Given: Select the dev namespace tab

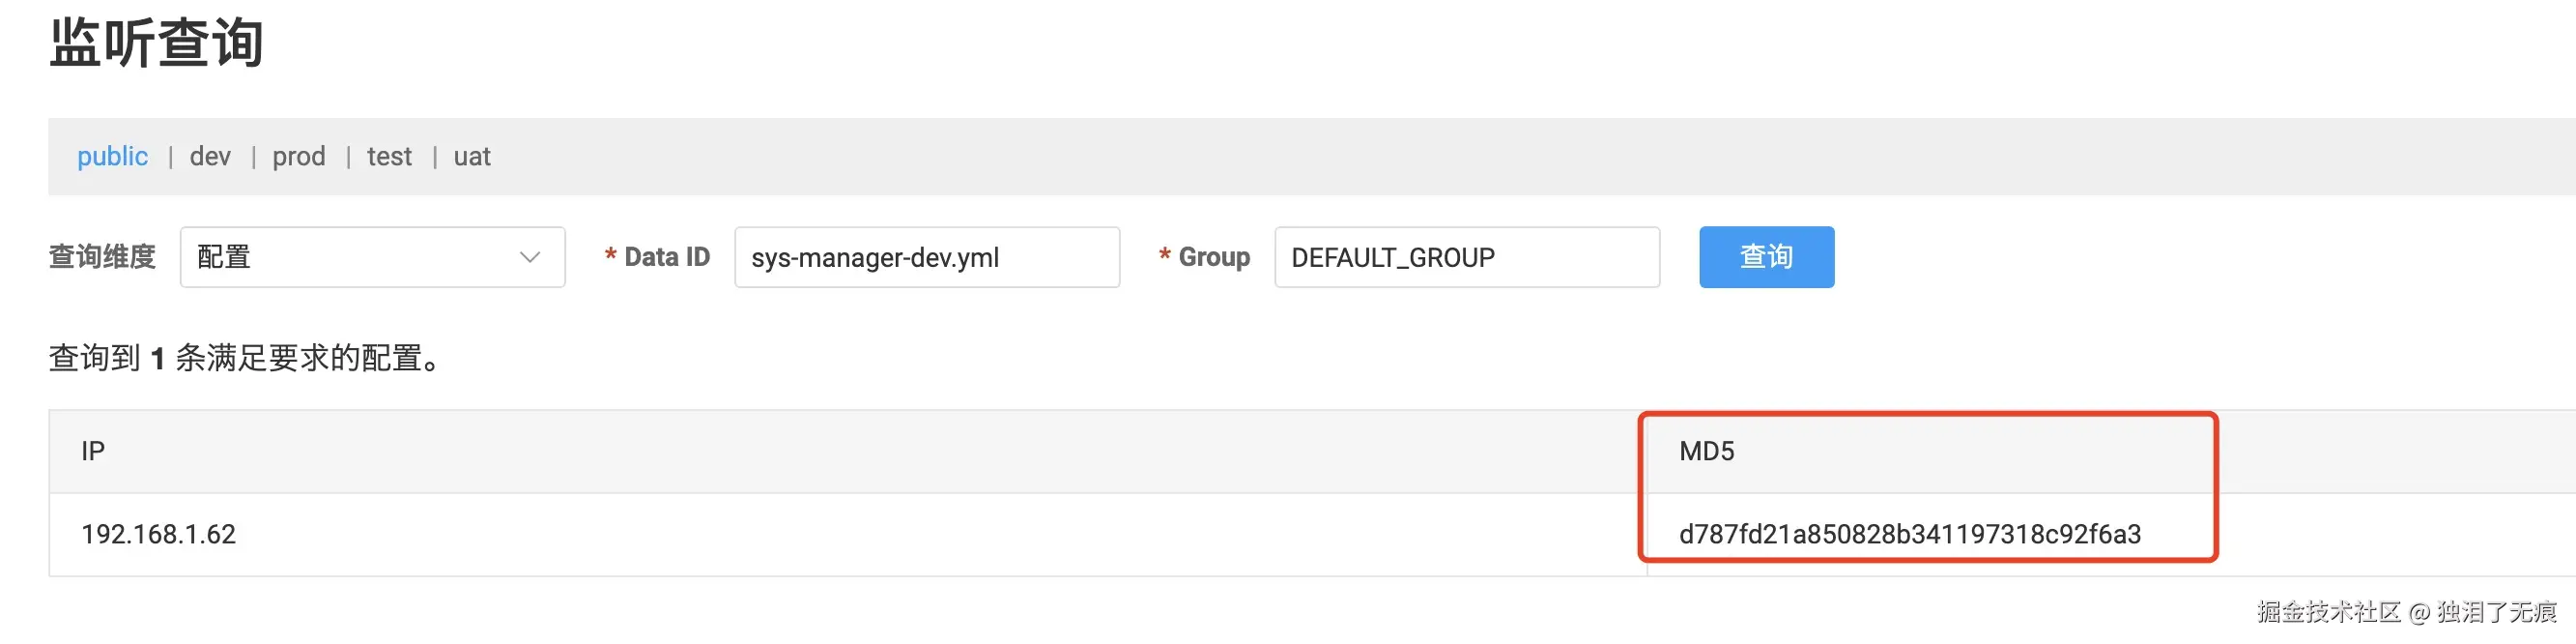Looking at the screenshot, I should point(210,157).
